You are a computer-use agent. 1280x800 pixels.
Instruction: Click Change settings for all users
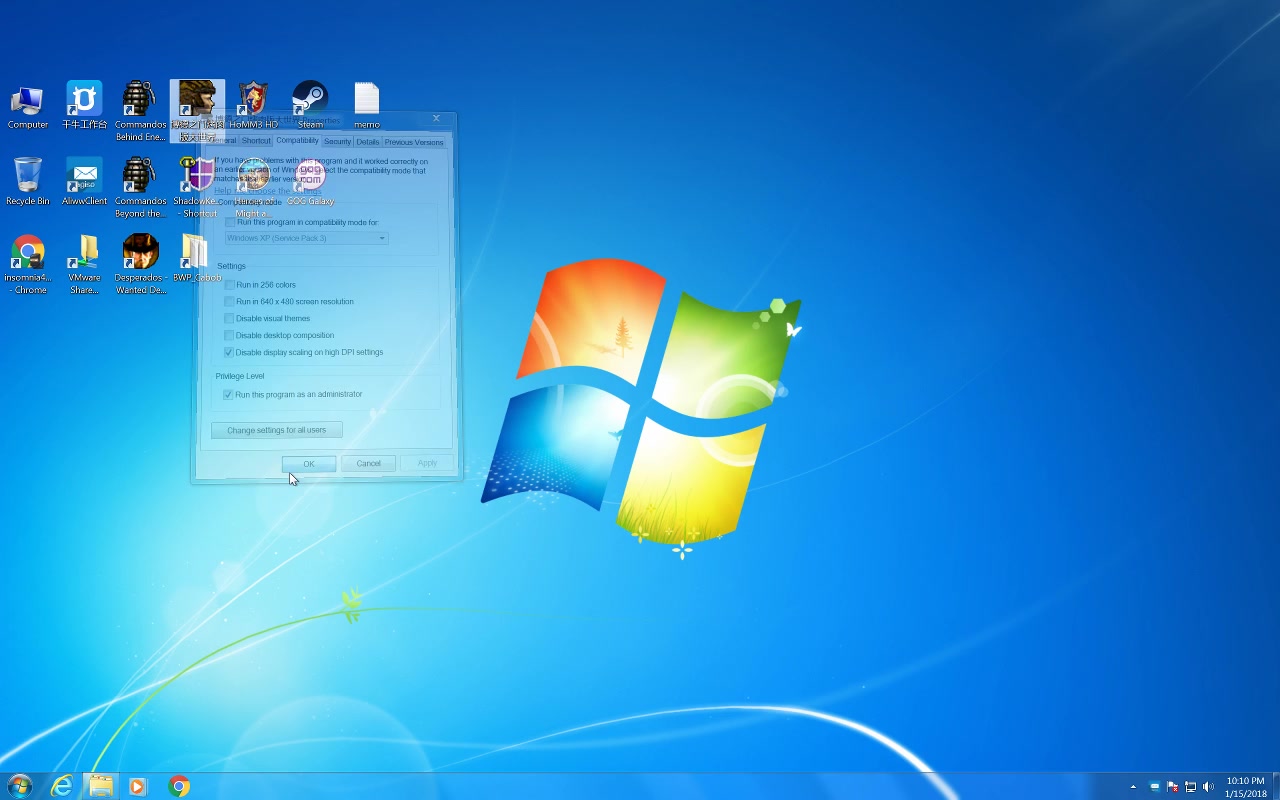(277, 430)
